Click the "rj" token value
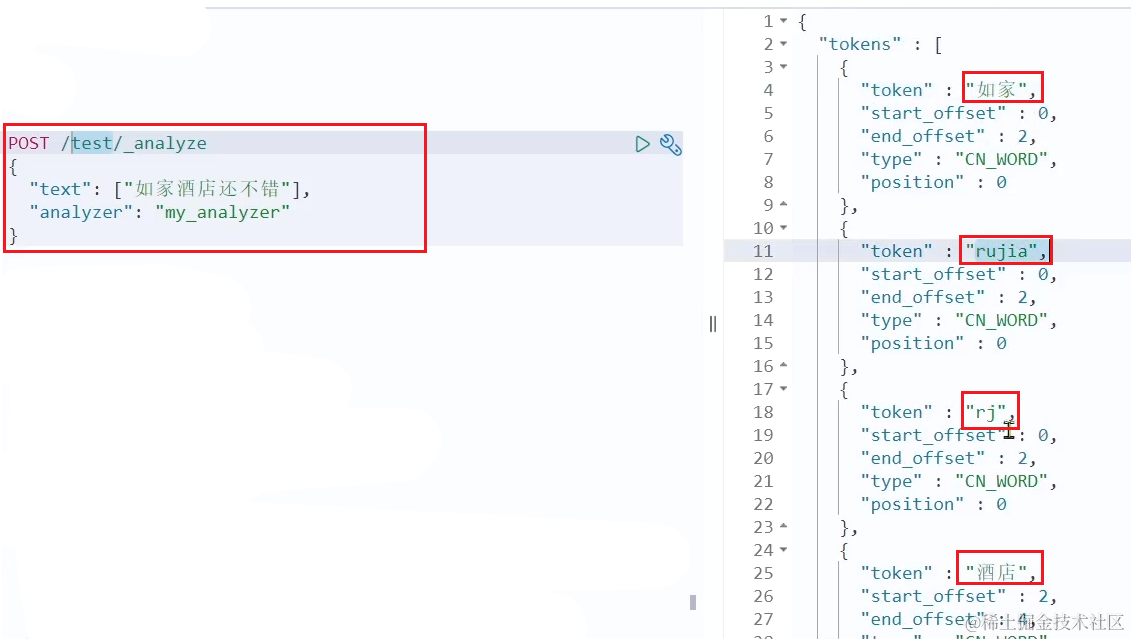Screen dimensions: 1131x639 click(986, 412)
